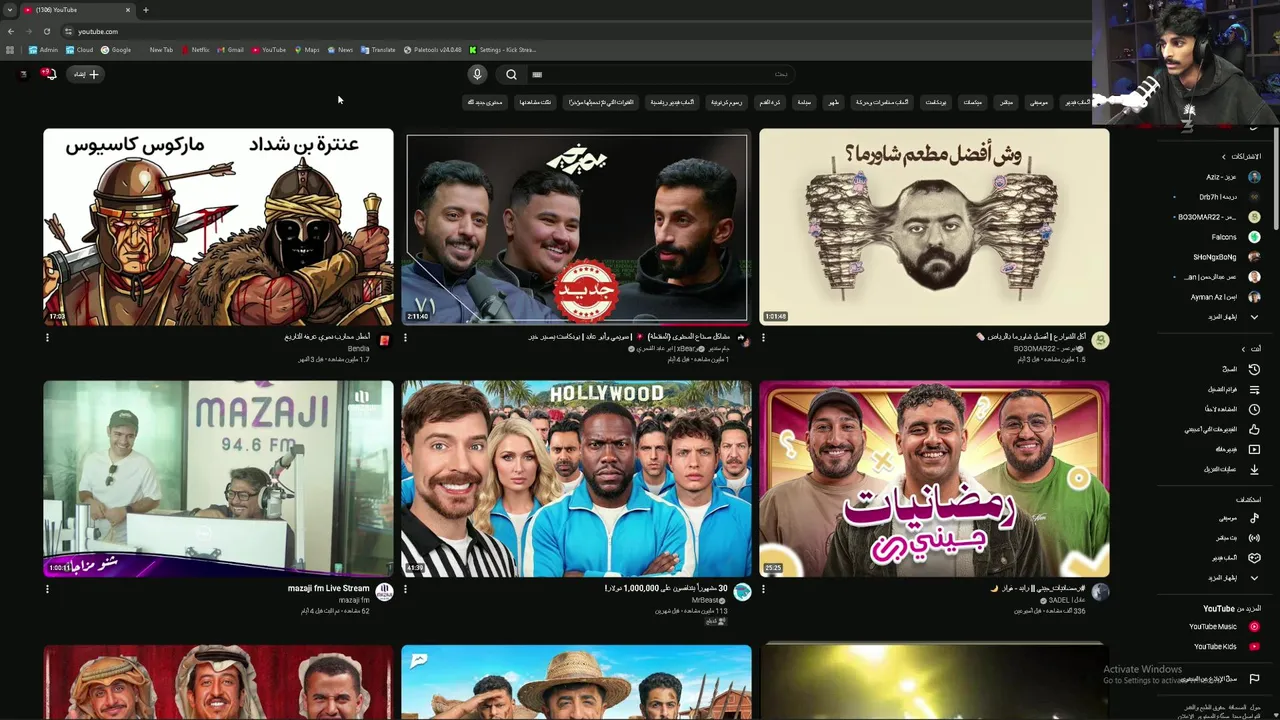Open the three-dot menu for Antarah video
The height and width of the screenshot is (720, 1280).
(47, 338)
